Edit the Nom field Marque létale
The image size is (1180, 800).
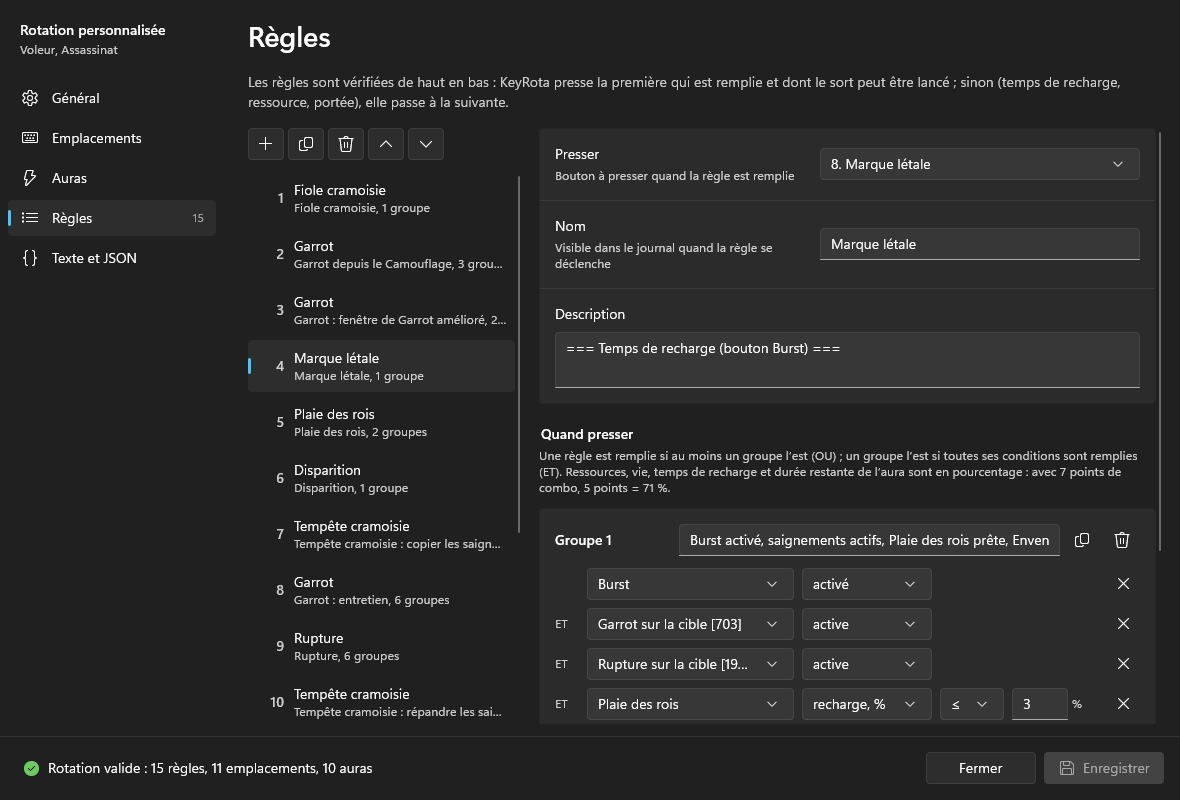coord(979,245)
